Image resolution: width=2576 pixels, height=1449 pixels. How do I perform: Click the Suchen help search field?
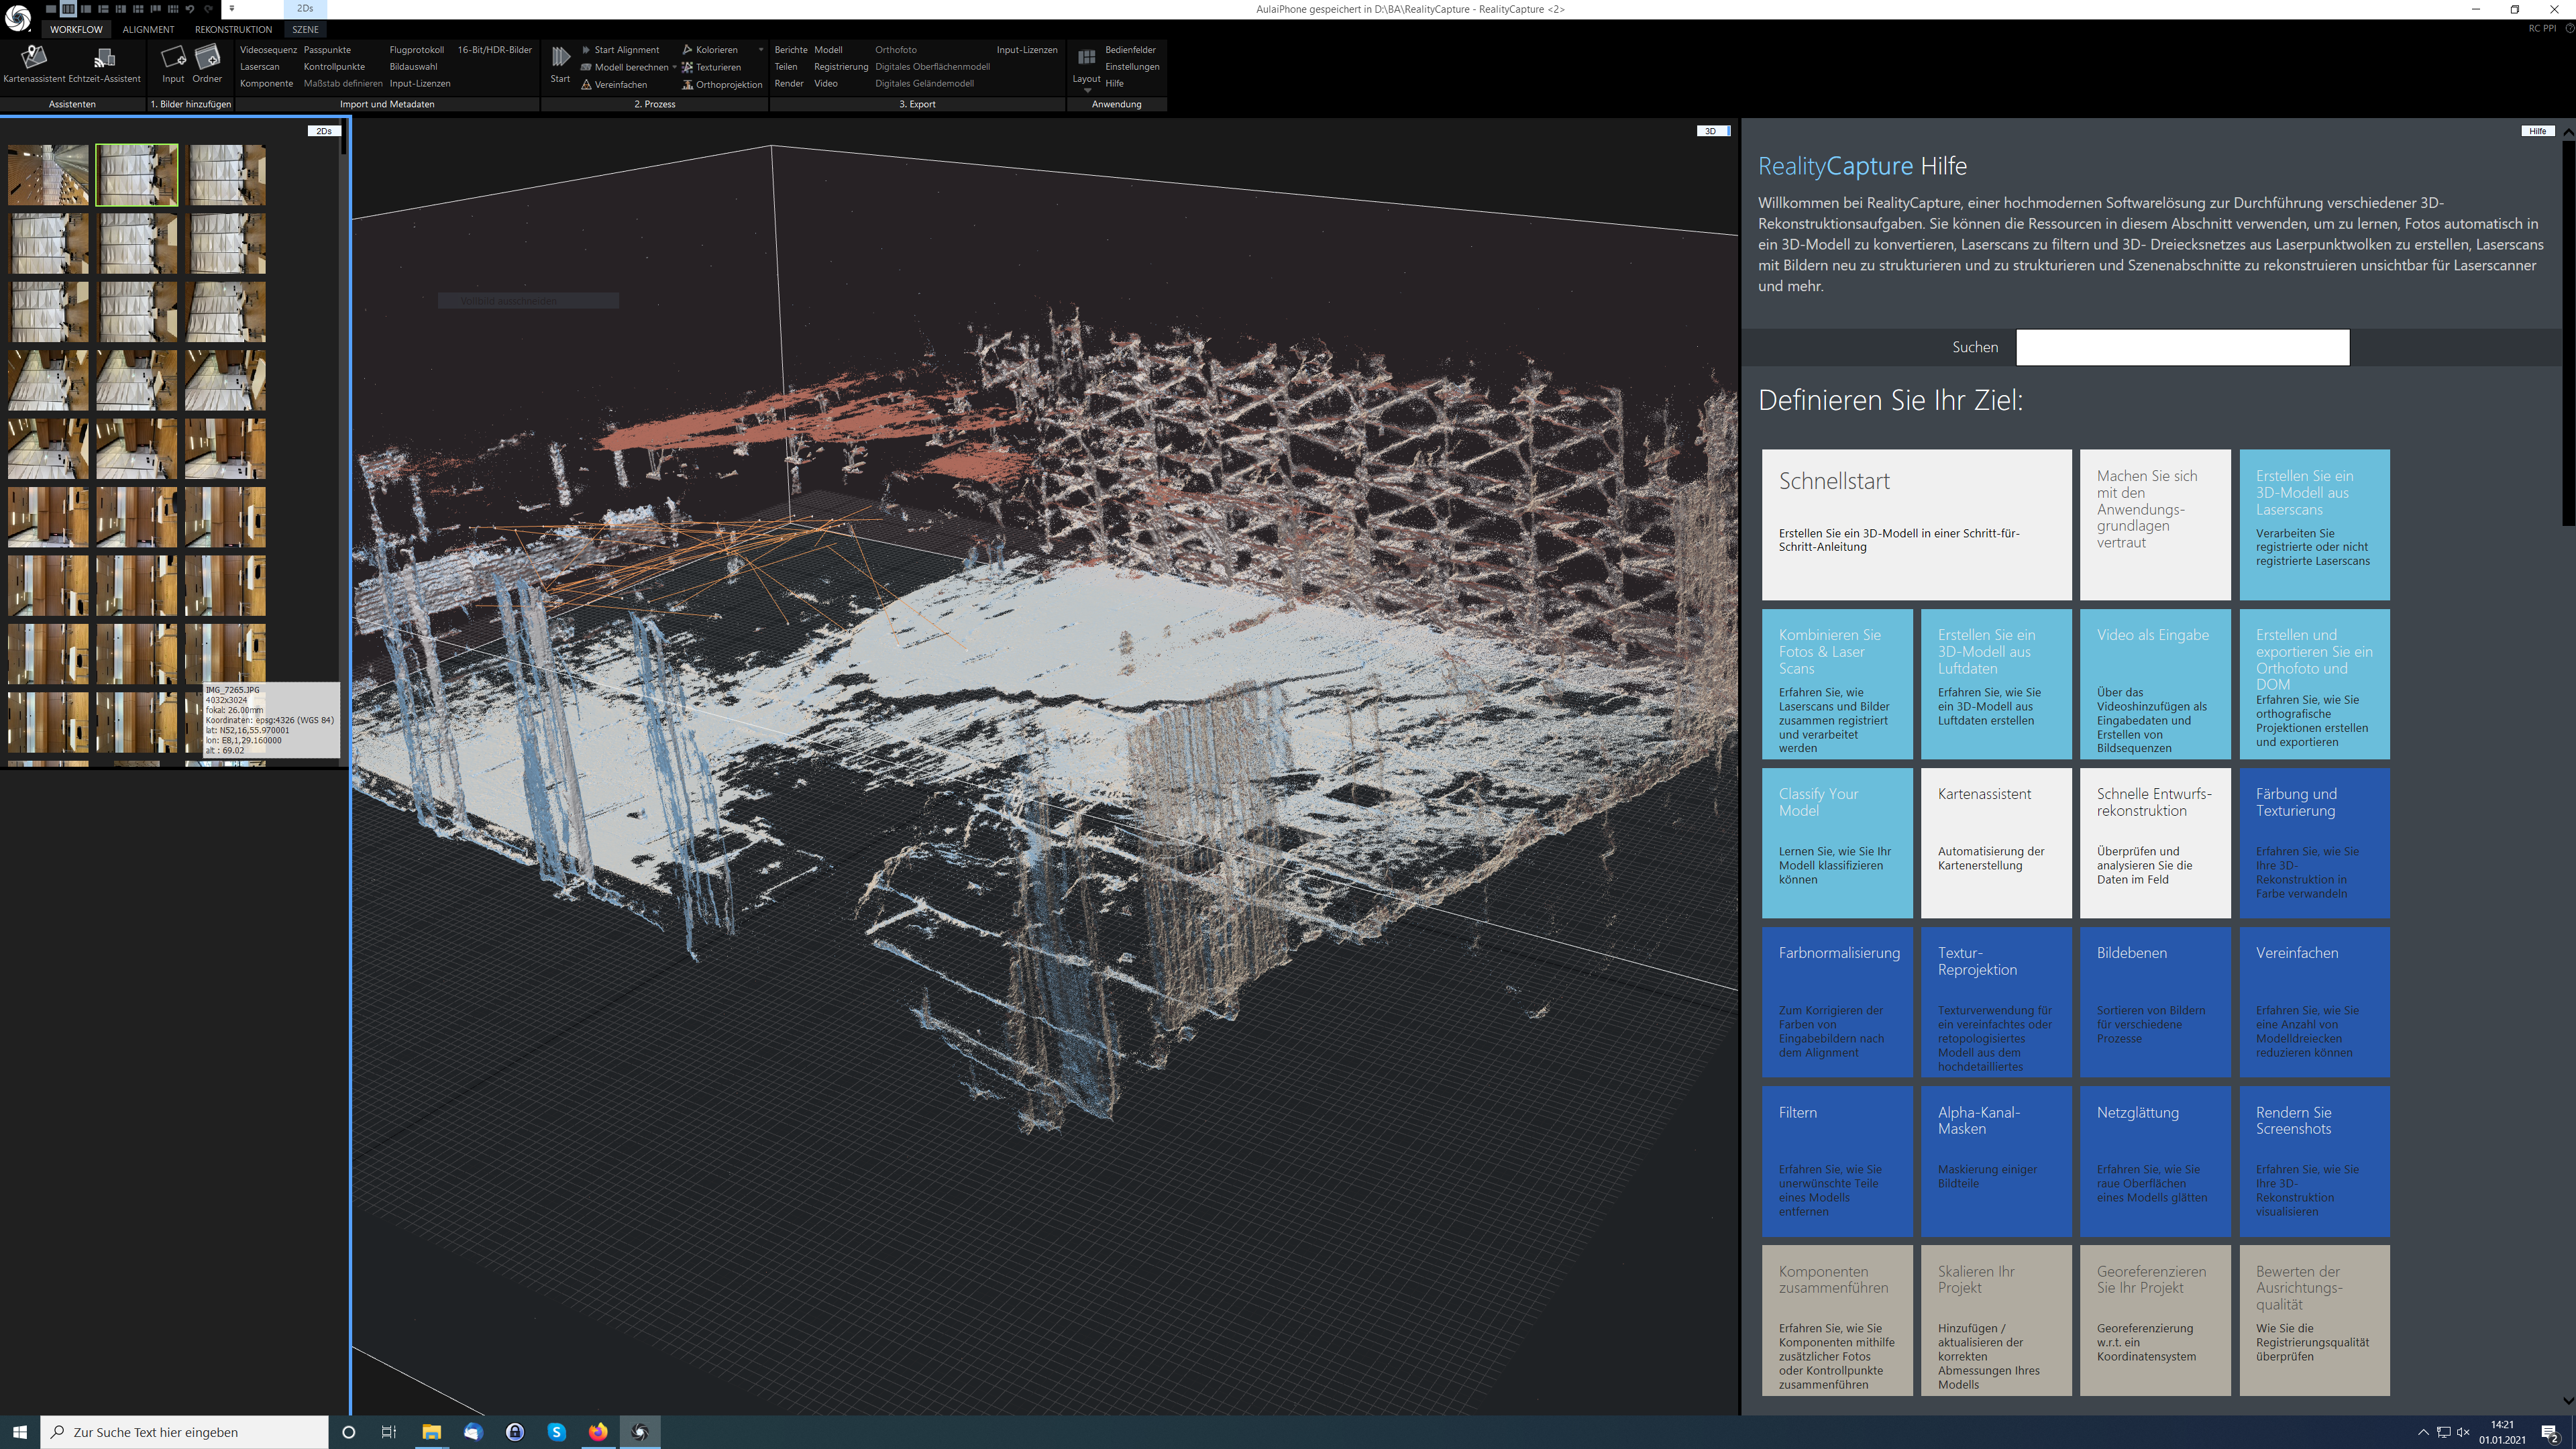click(x=2182, y=347)
